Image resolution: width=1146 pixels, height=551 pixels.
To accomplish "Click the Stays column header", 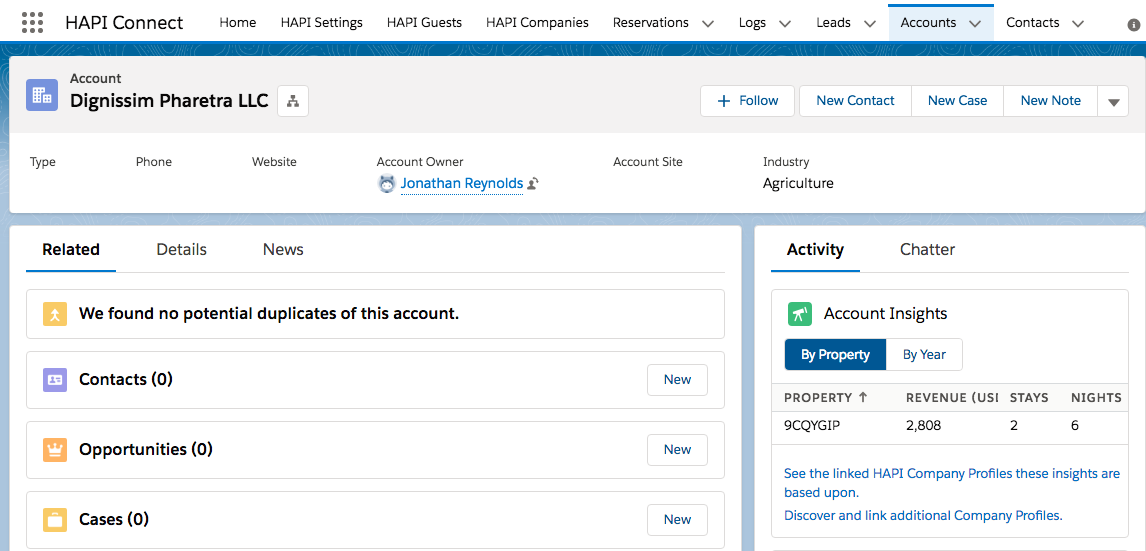I will (1029, 398).
